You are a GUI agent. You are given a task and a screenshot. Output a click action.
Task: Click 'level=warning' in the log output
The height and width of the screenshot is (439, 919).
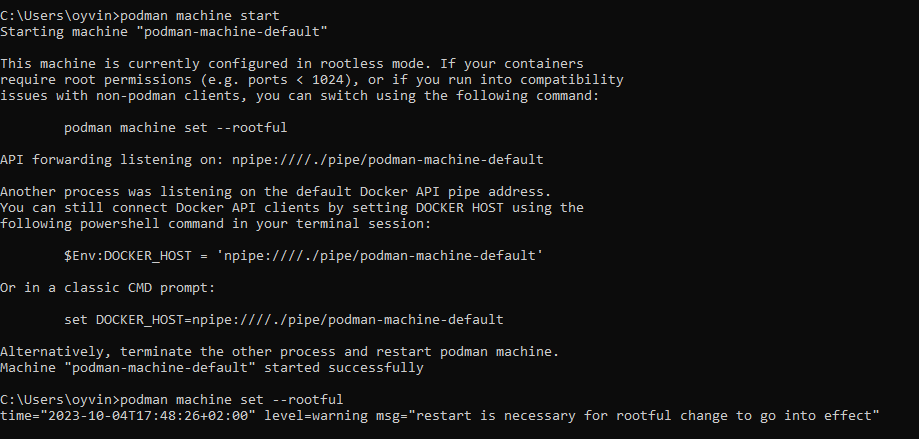tap(315, 416)
